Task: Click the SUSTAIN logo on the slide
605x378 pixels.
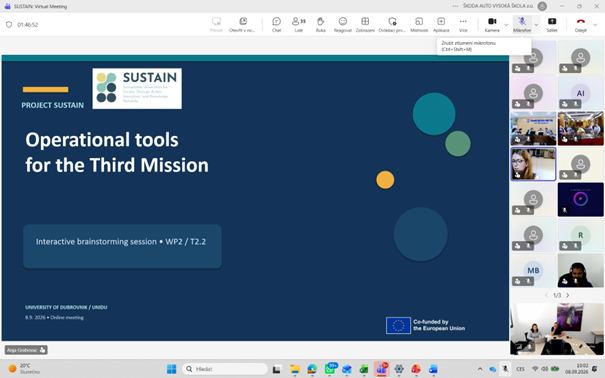Action: (x=137, y=88)
